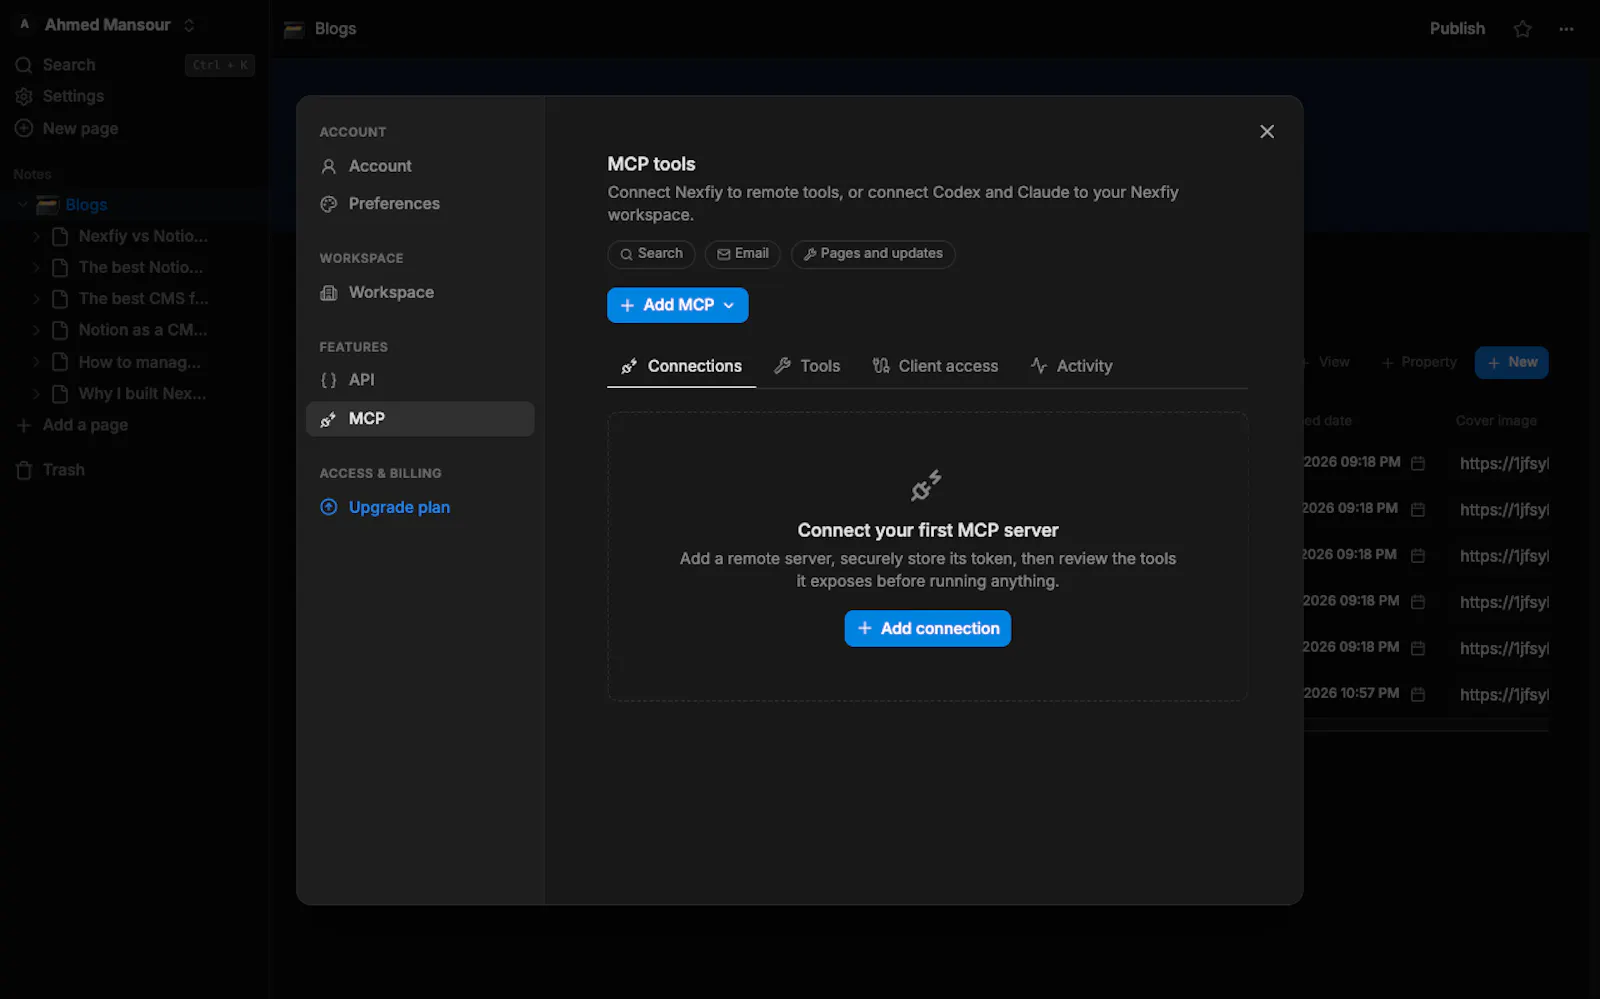The height and width of the screenshot is (999, 1600).
Task: Click the Blogs breadcrumb in top bar
Action: 335,29
